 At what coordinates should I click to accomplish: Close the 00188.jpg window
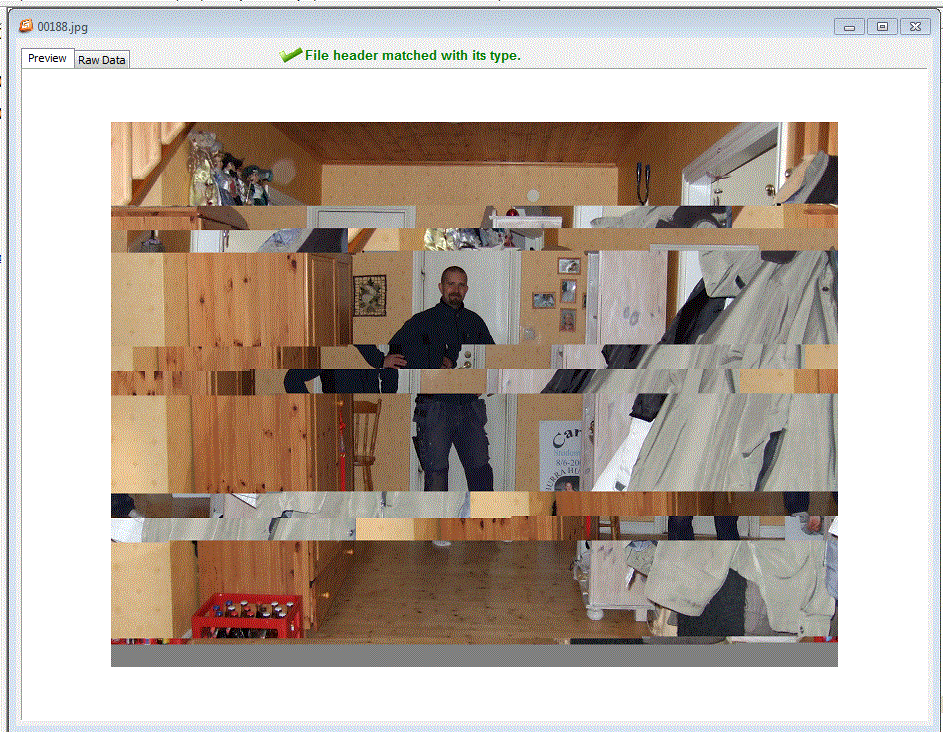[x=915, y=26]
